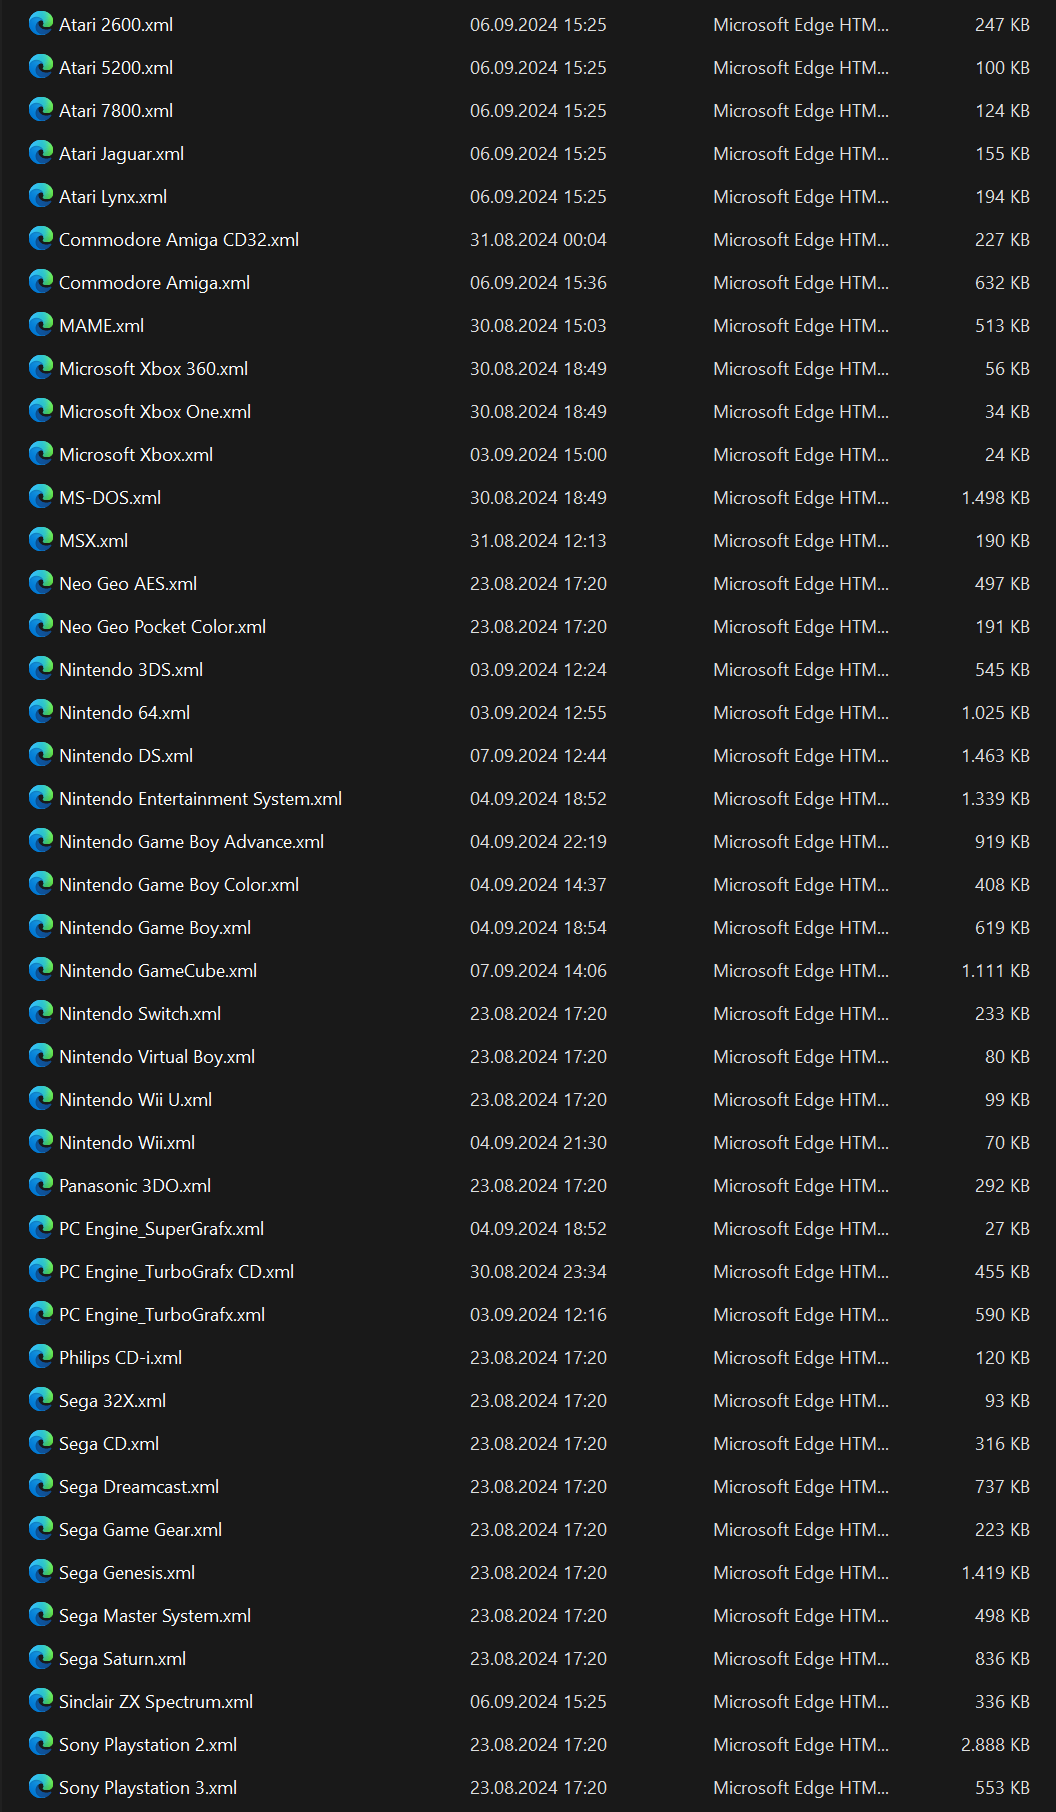Select the name Nintendo Entertainment System.xml
Image resolution: width=1056 pixels, height=1812 pixels.
point(200,799)
